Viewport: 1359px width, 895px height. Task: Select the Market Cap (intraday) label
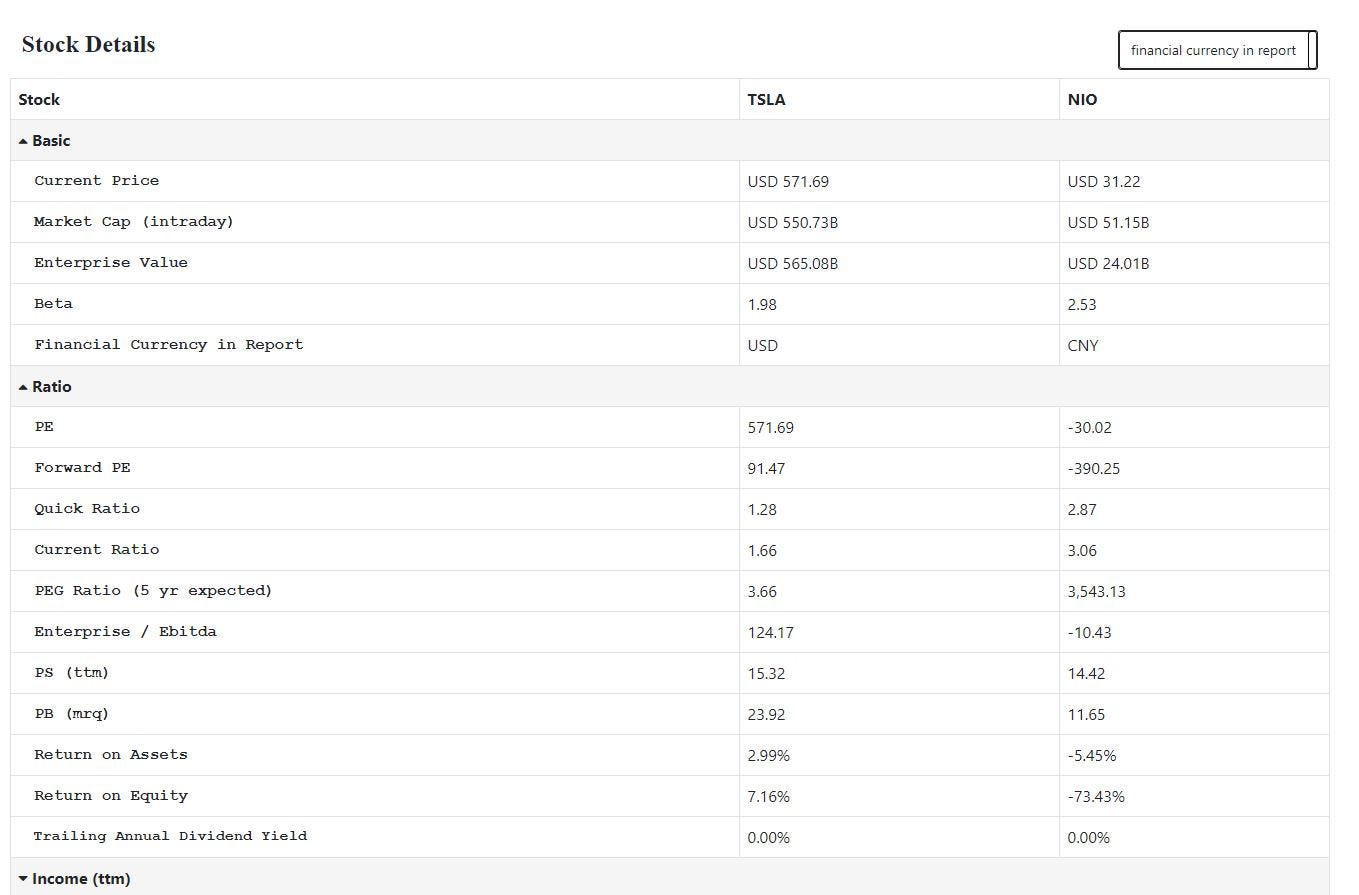(134, 222)
